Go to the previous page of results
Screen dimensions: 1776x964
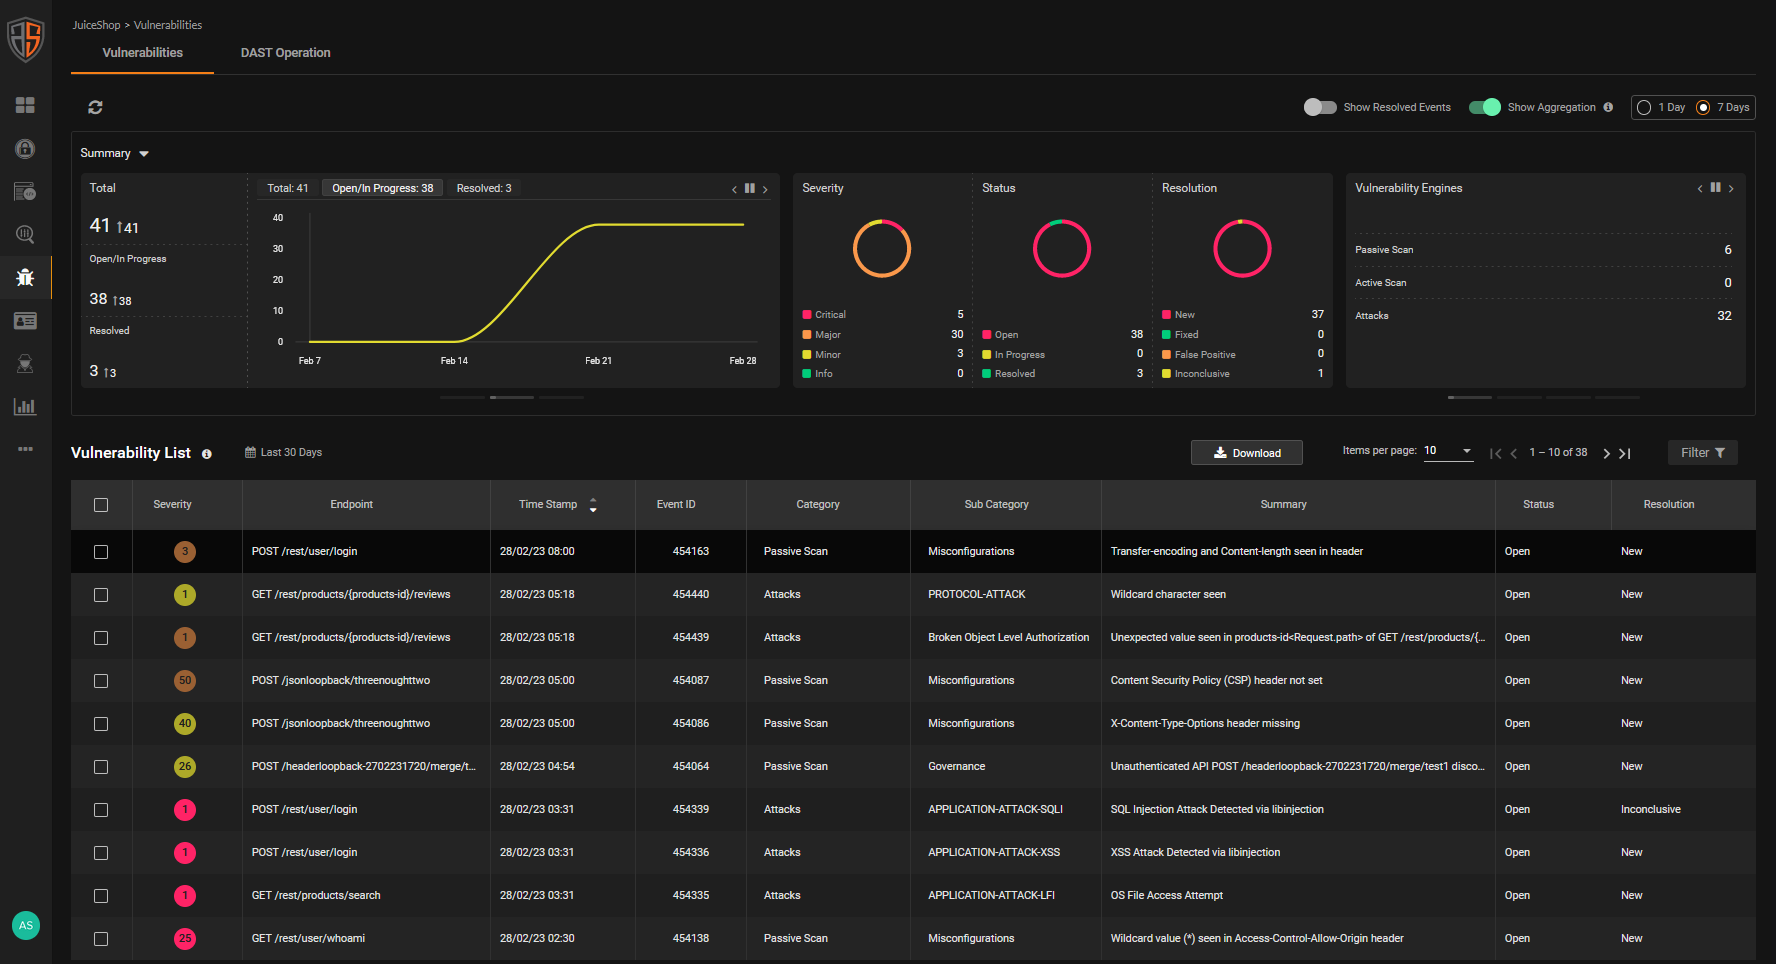tap(1514, 453)
